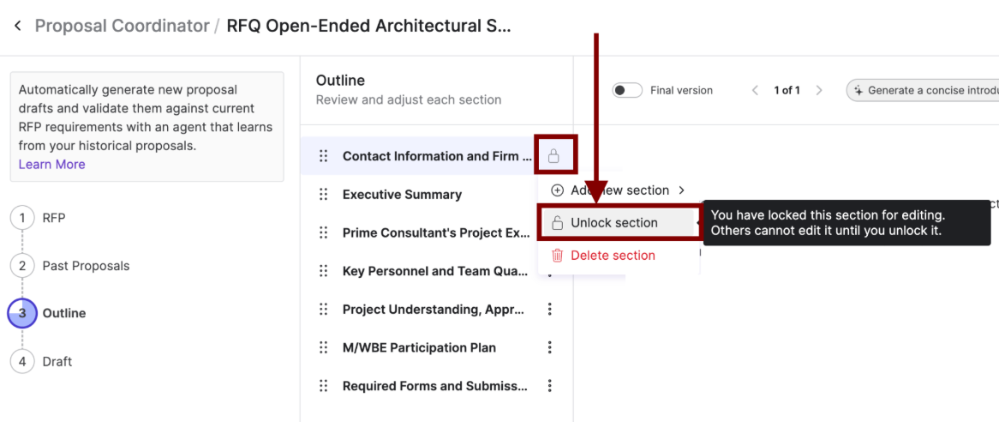The image size is (999, 422).
Task: Open the Learn More link
Action: coord(52,164)
